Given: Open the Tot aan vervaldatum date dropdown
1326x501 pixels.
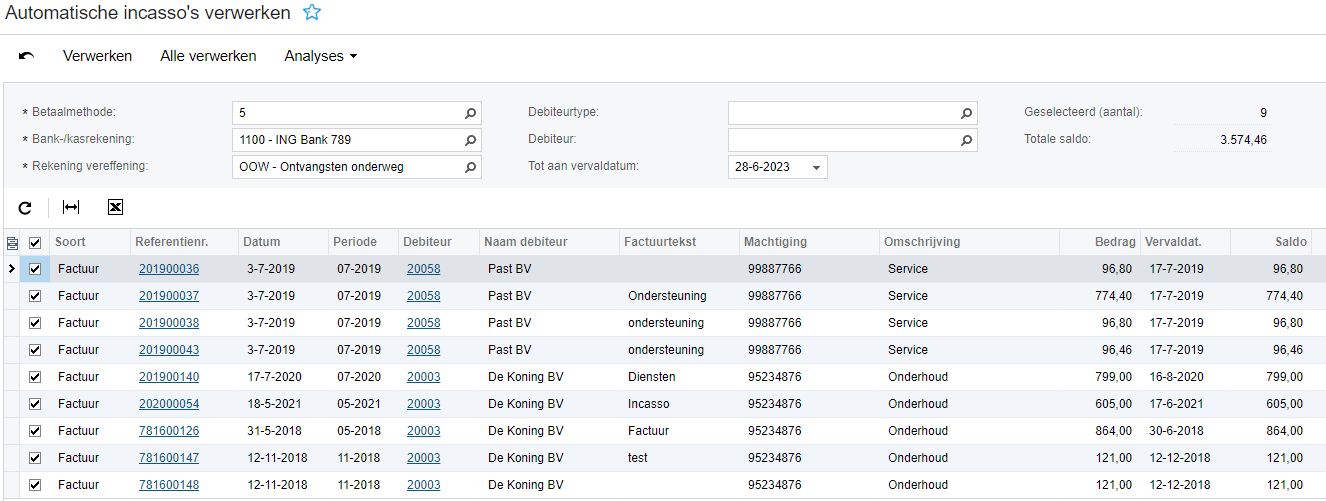Looking at the screenshot, I should click(x=817, y=167).
